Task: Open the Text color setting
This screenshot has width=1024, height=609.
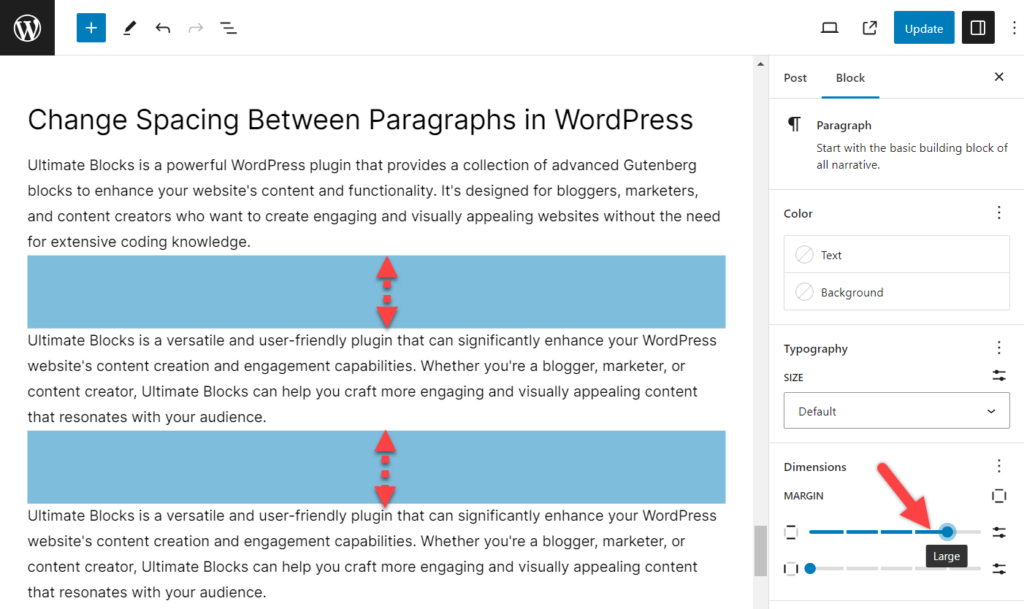Action: coord(896,254)
